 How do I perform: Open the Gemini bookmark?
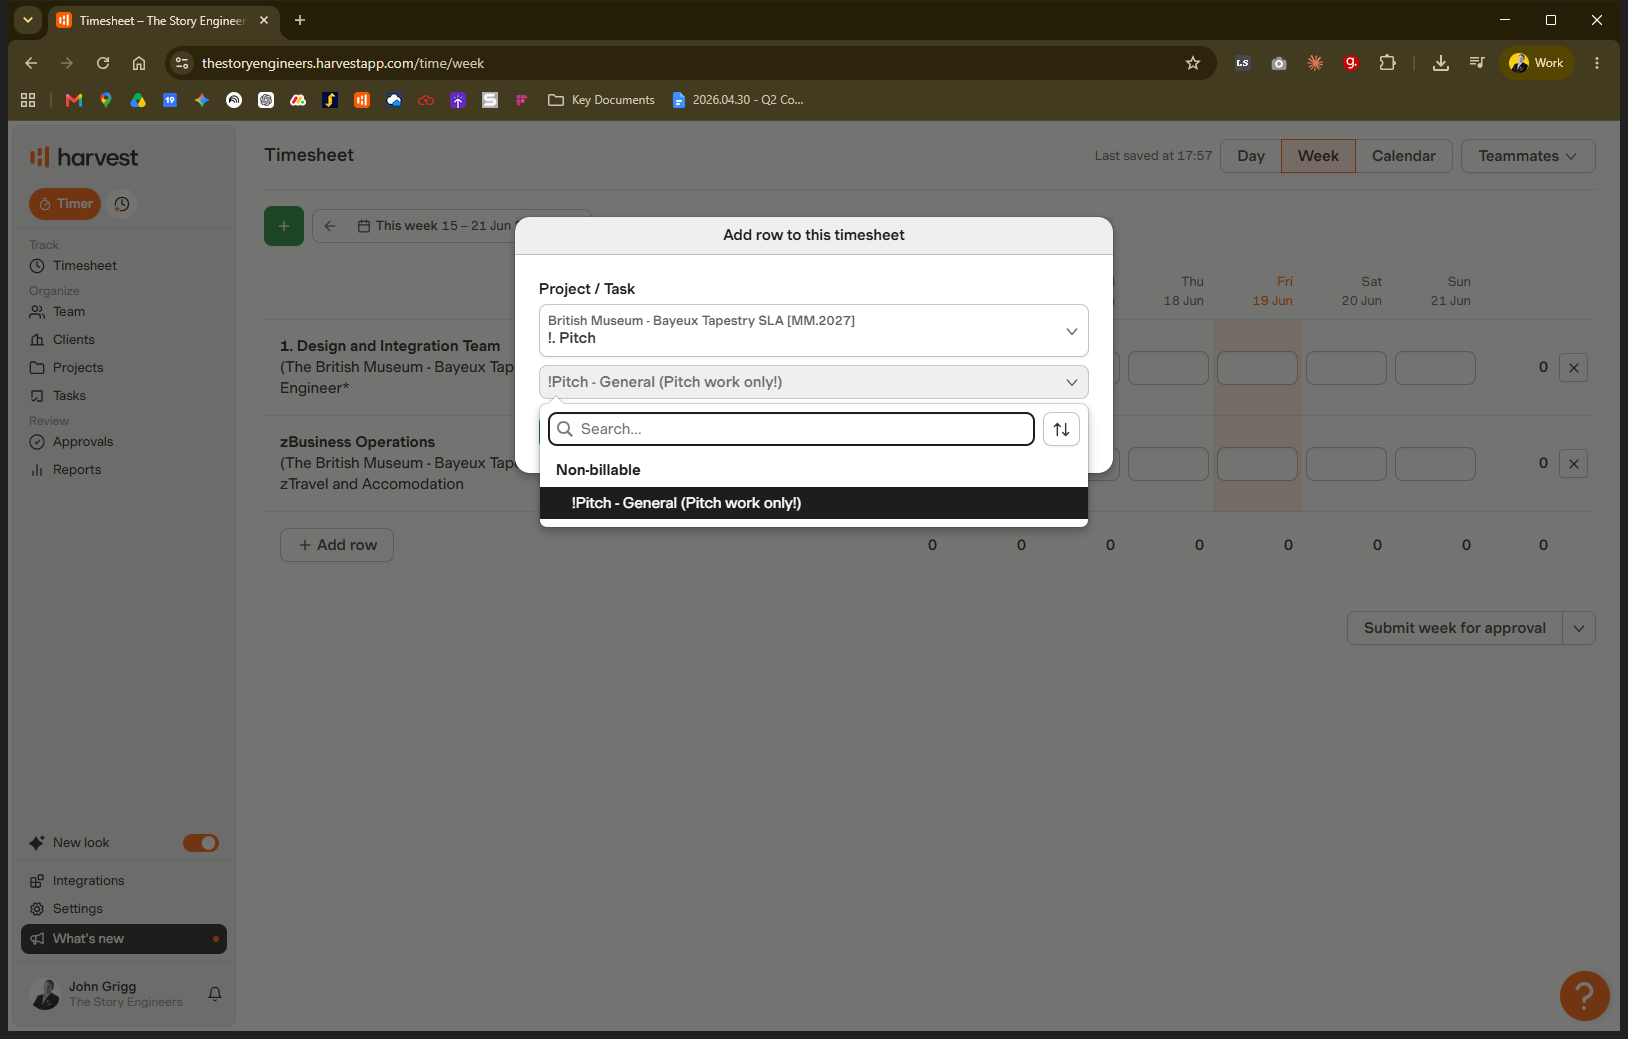[x=202, y=100]
